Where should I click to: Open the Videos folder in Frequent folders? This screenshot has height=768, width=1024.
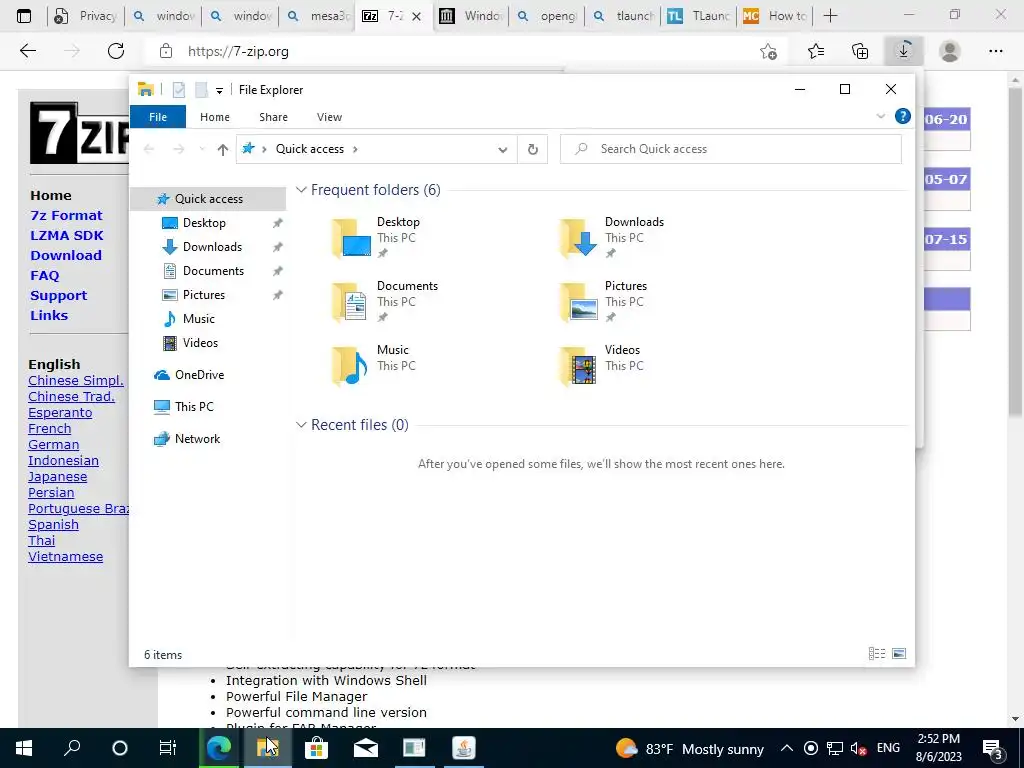pos(600,366)
